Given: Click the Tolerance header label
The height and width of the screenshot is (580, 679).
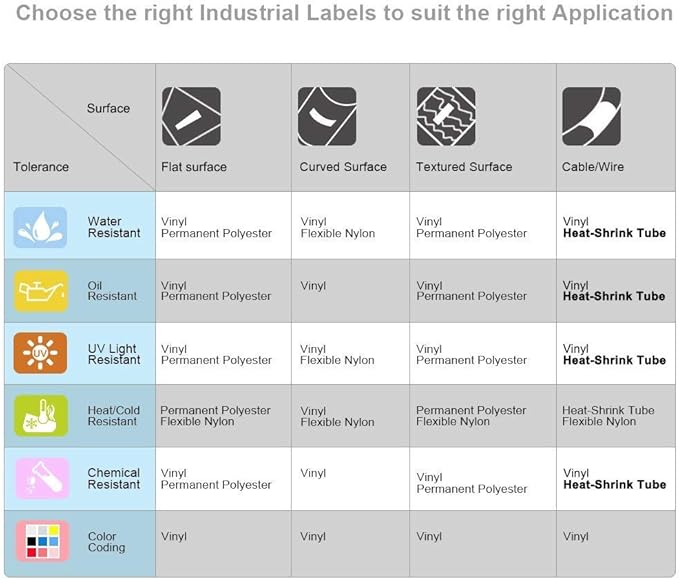Looking at the screenshot, I should click(41, 167).
